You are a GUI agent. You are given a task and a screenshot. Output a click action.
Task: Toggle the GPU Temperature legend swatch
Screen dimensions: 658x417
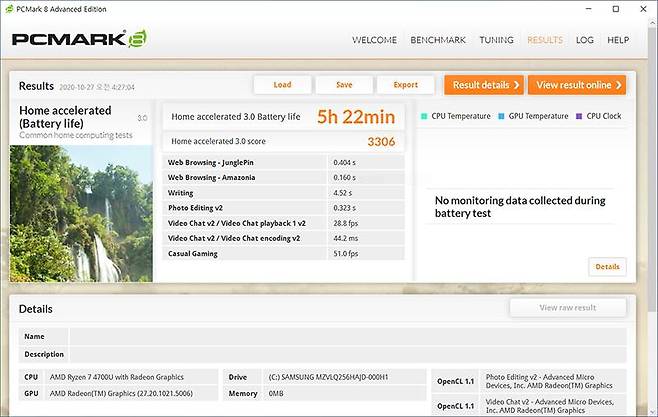click(501, 116)
